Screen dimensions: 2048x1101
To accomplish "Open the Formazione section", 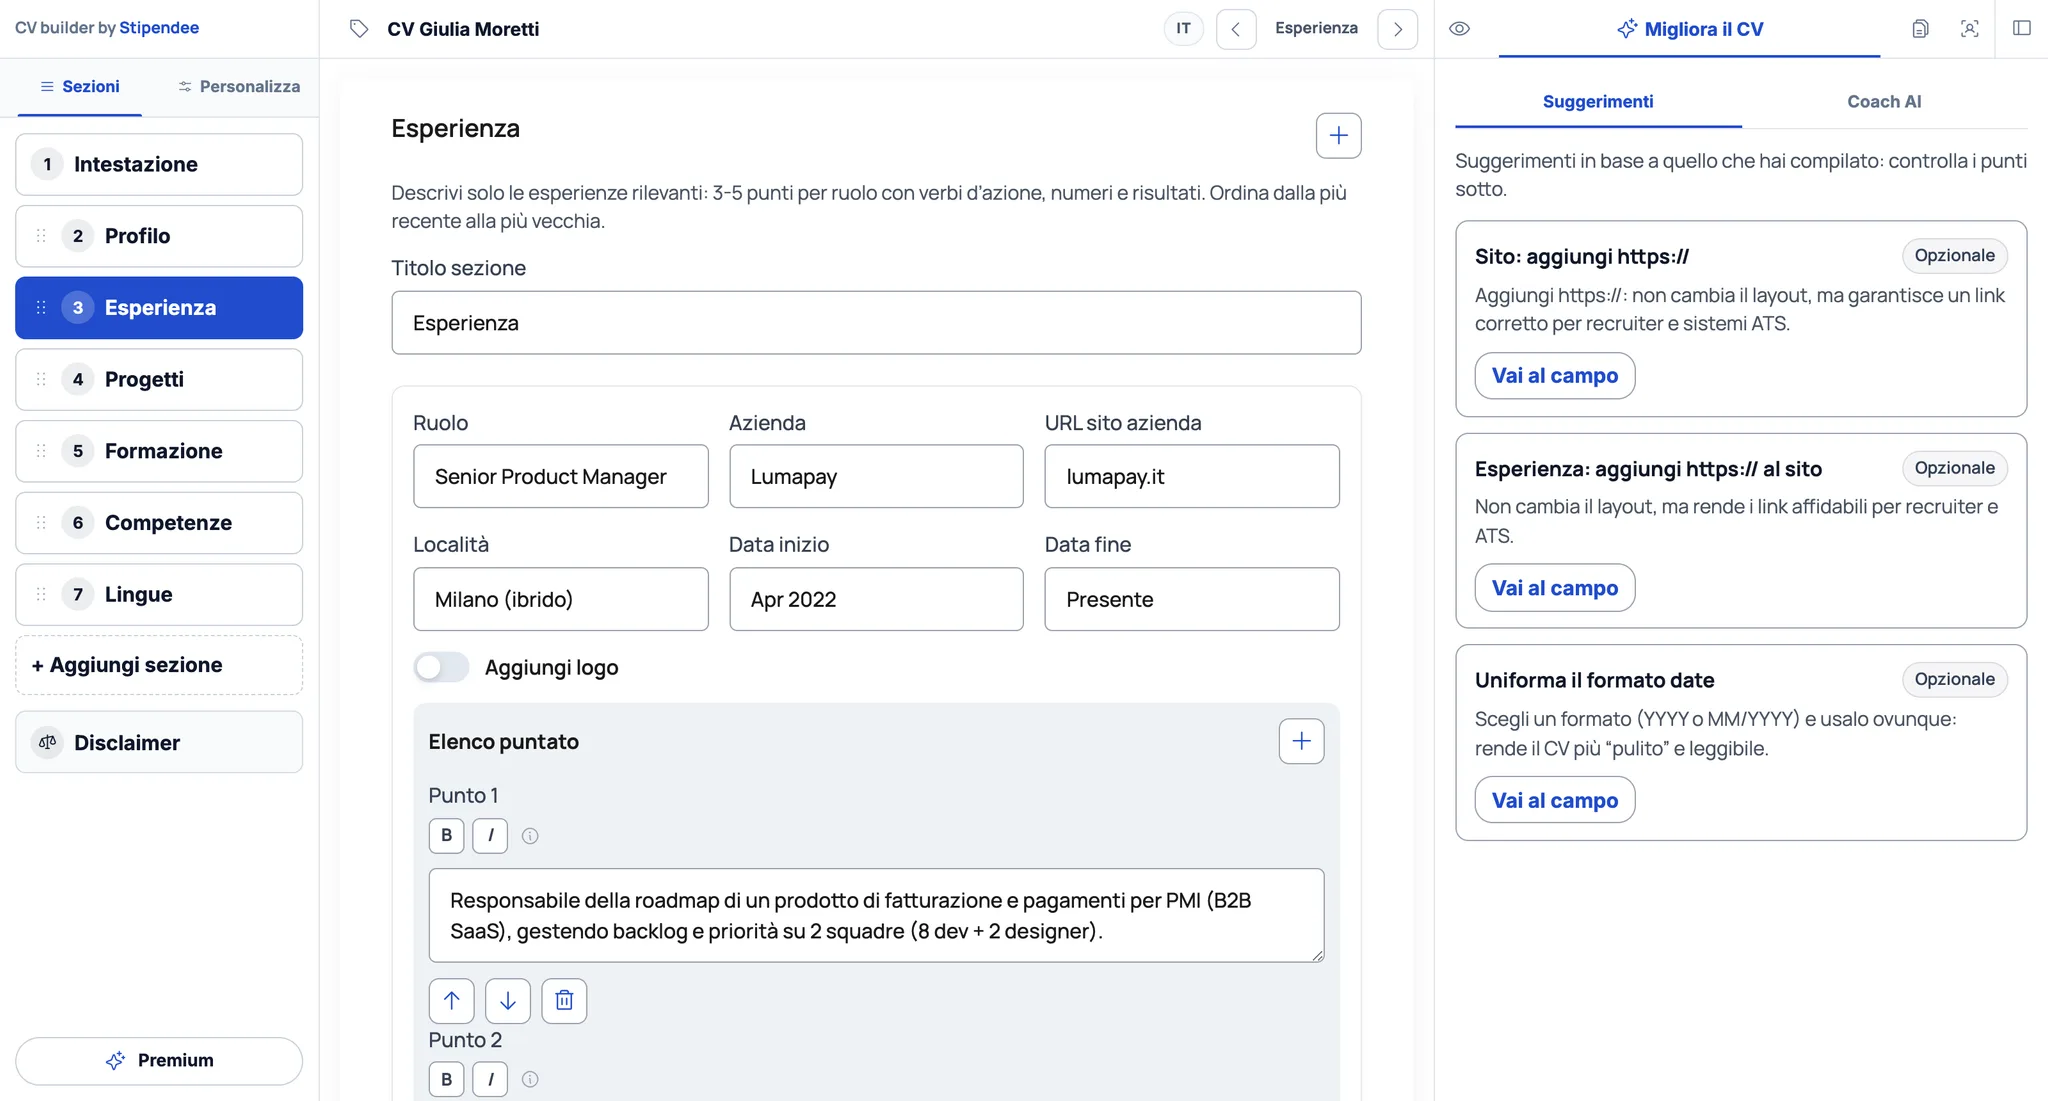I will [159, 451].
